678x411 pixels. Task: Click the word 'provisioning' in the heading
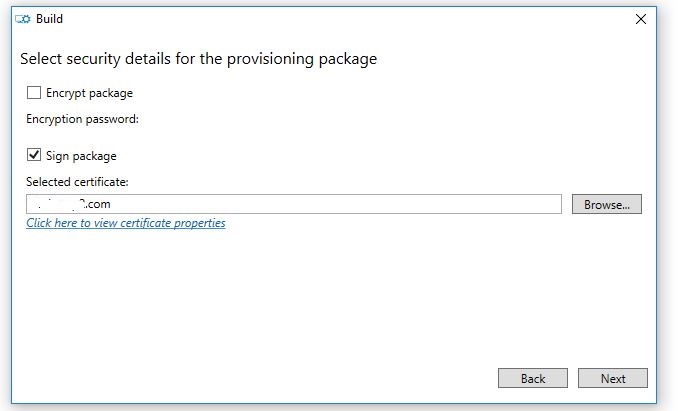click(275, 59)
